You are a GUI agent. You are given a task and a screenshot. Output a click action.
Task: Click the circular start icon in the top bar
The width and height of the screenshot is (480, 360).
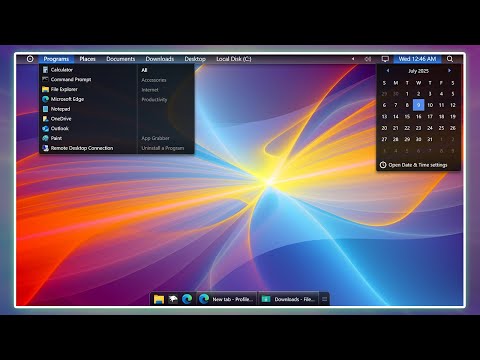(30, 59)
